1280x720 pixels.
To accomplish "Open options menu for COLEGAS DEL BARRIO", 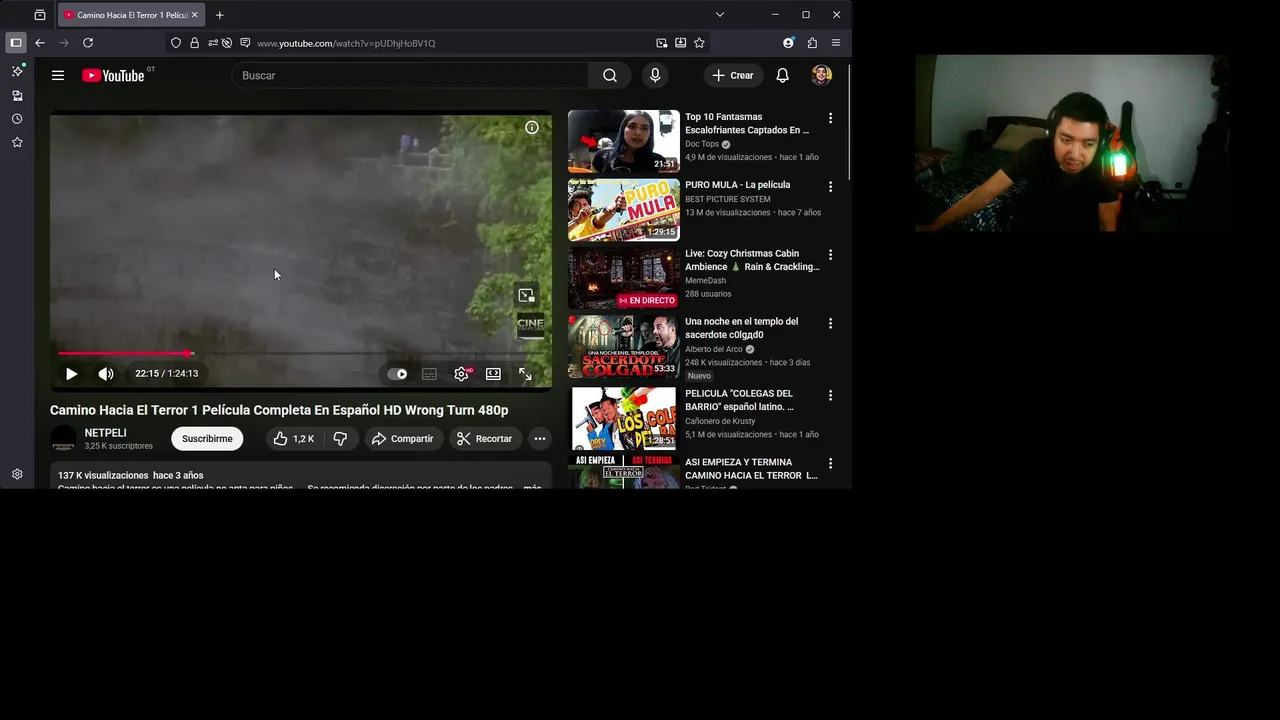I will click(830, 395).
